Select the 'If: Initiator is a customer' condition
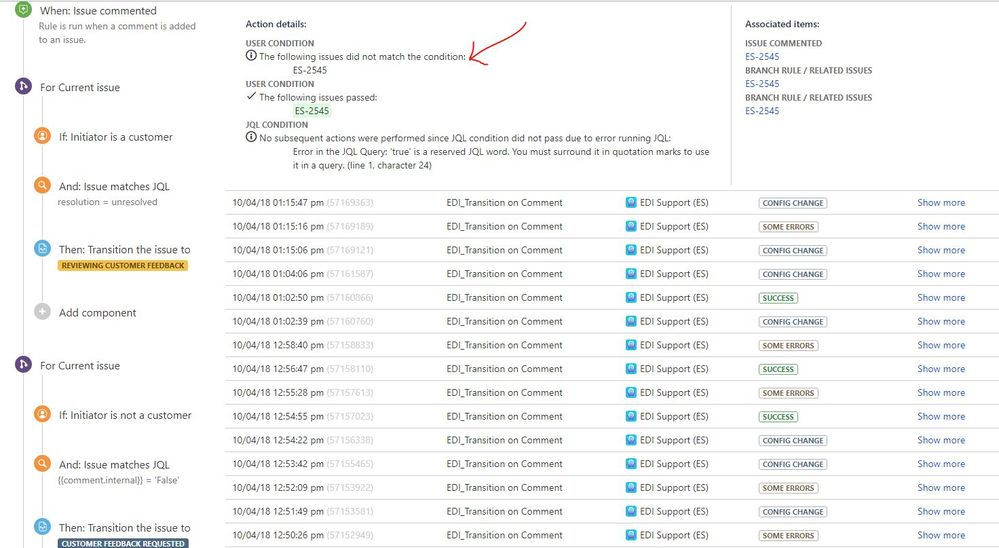Viewport: 999px width, 548px height. (115, 137)
